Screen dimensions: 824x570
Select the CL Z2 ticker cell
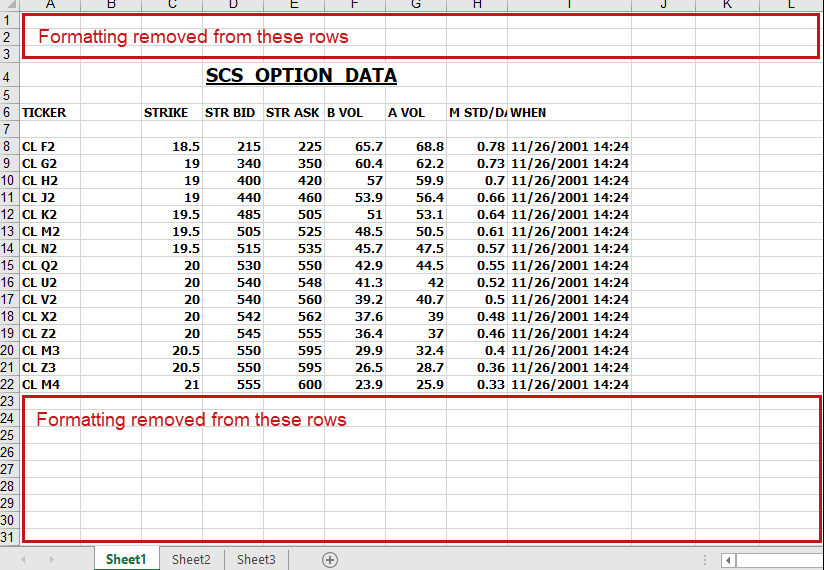point(50,334)
